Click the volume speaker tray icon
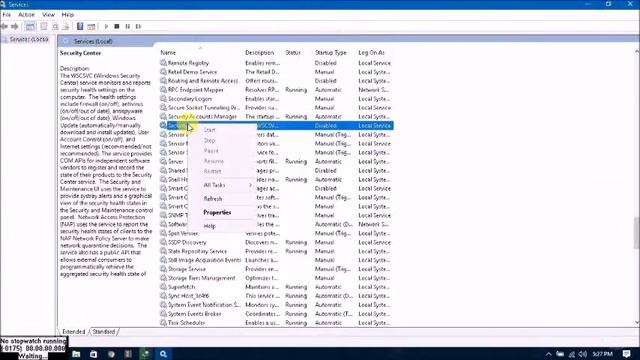 click(x=582, y=354)
